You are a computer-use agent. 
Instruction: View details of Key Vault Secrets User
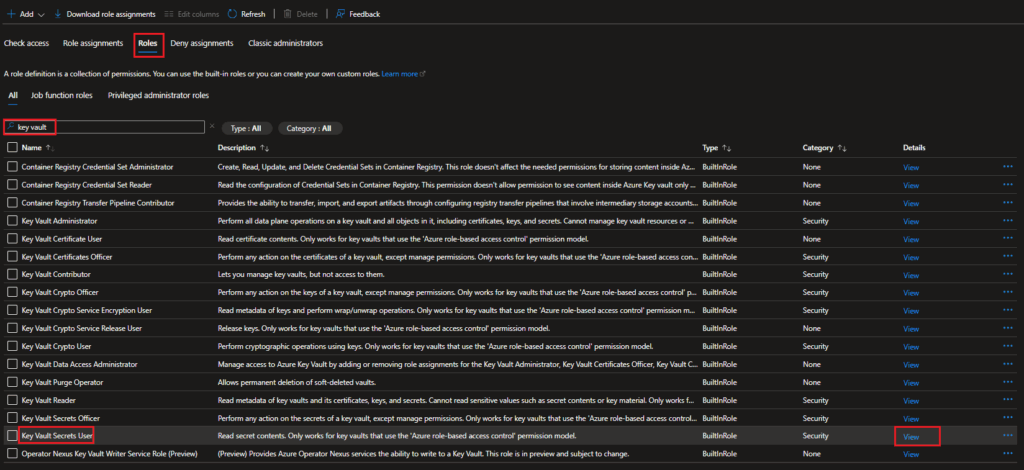(x=910, y=436)
